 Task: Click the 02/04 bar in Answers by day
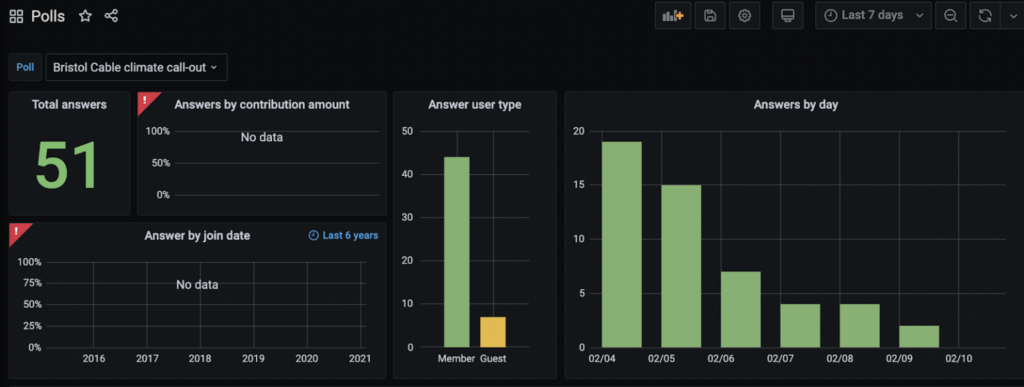pyautogui.click(x=622, y=244)
